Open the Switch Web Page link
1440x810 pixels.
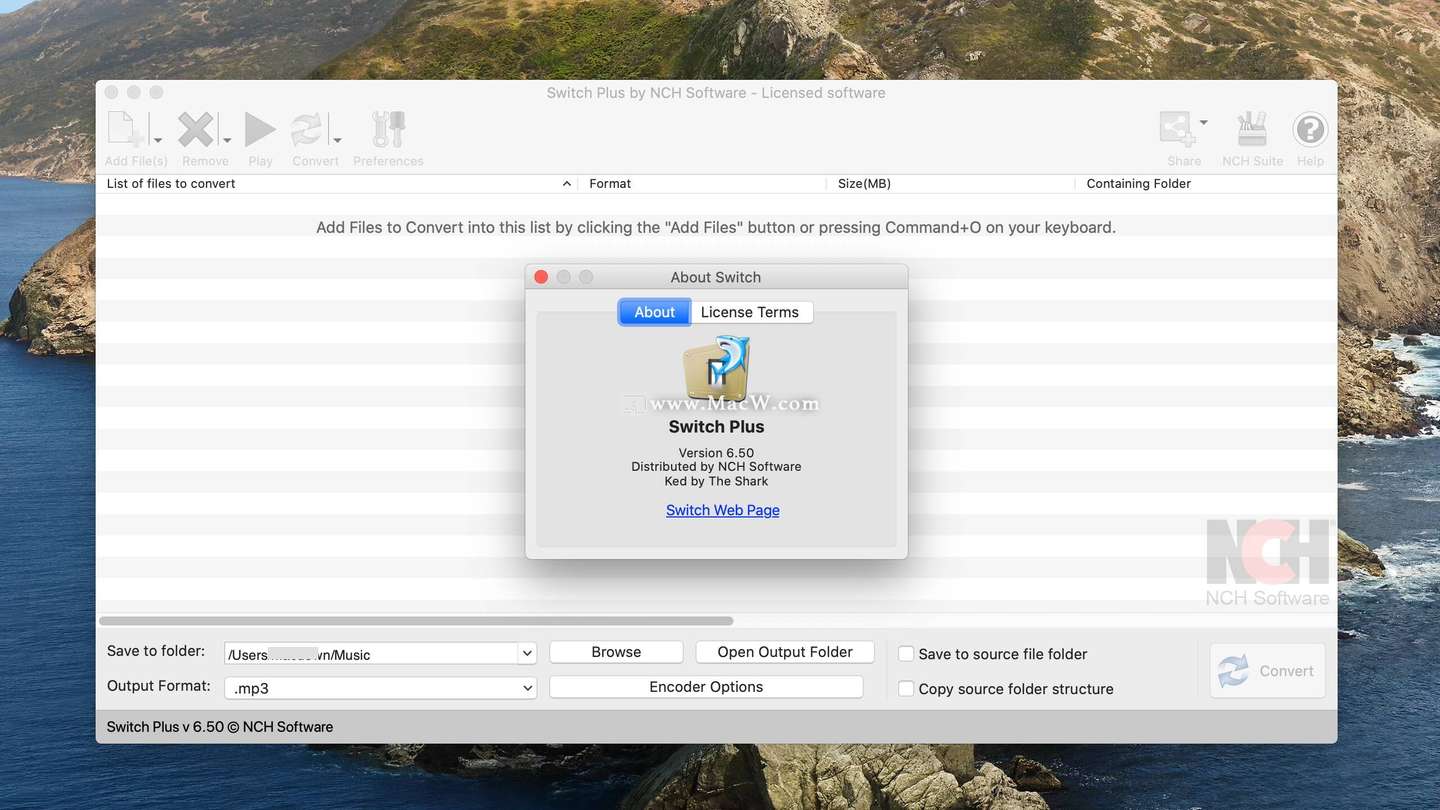click(x=723, y=510)
